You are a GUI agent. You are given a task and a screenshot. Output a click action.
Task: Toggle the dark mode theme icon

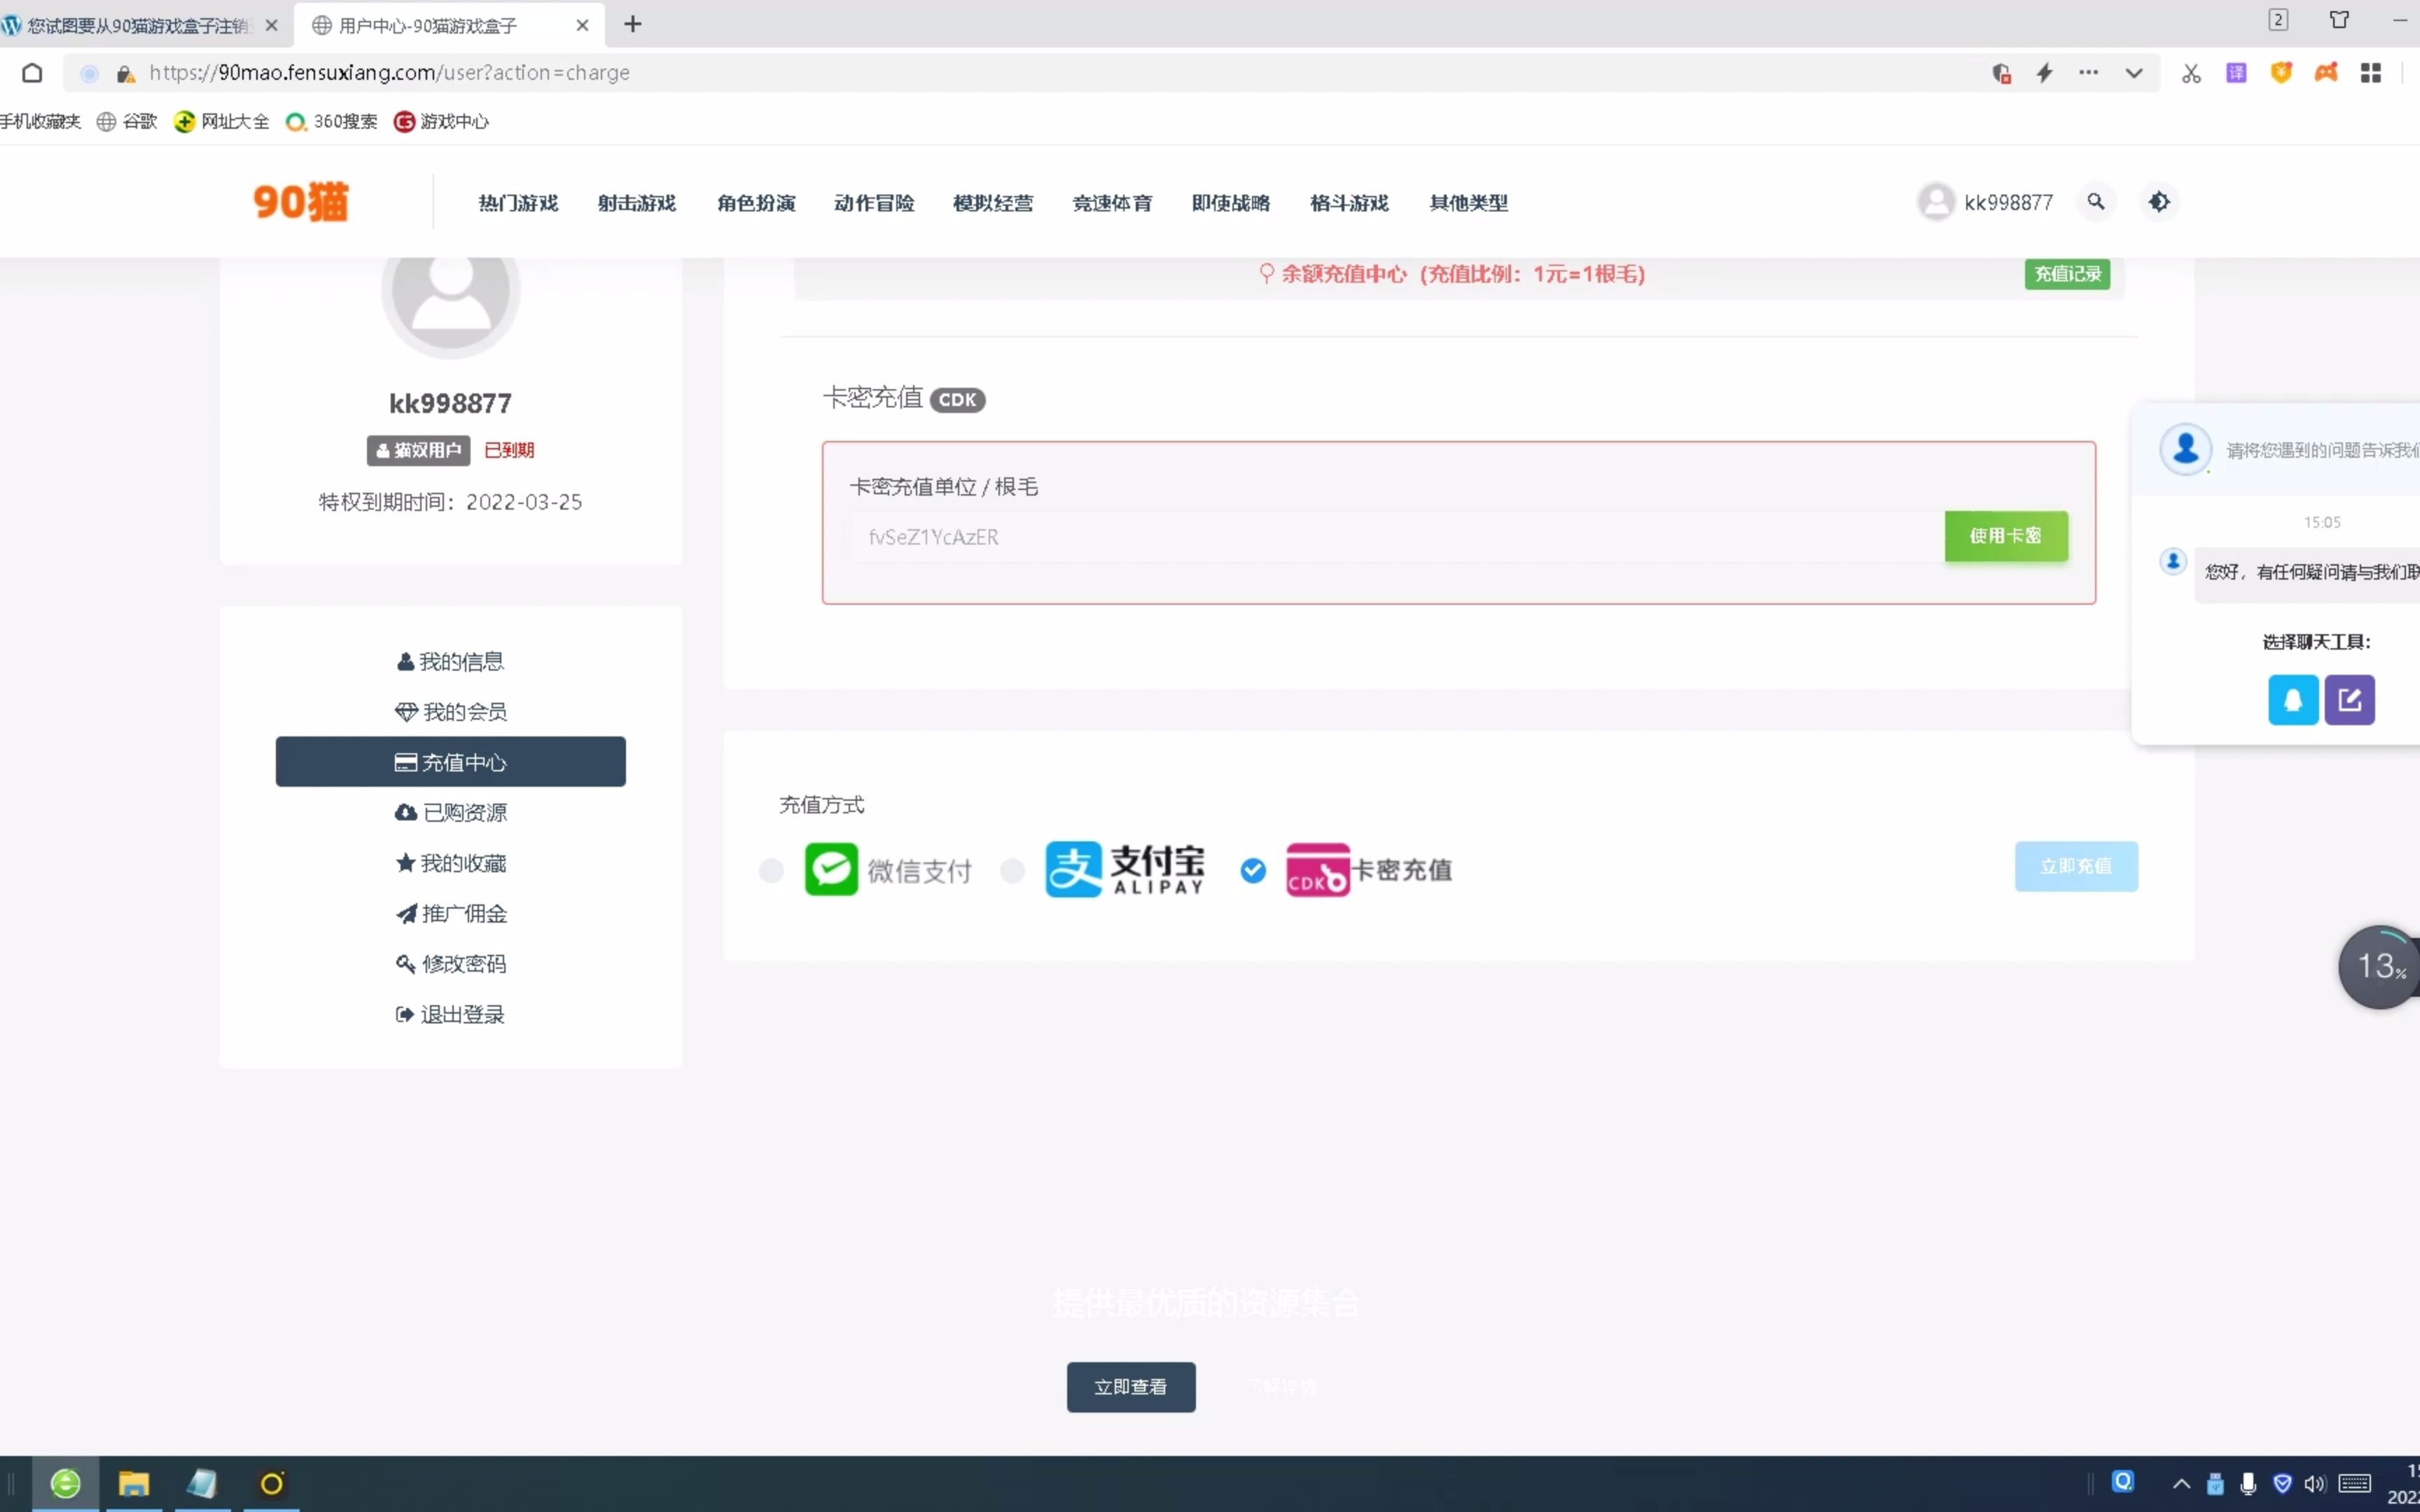coord(2159,202)
